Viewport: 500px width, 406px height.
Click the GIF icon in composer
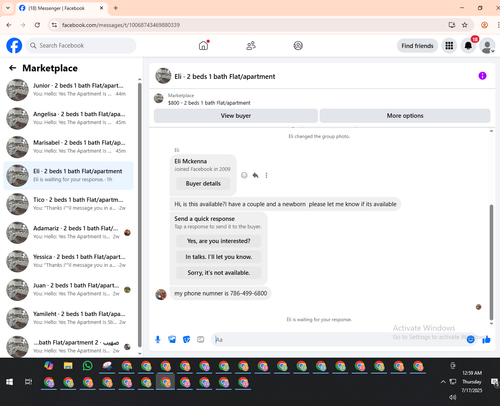(x=200, y=339)
